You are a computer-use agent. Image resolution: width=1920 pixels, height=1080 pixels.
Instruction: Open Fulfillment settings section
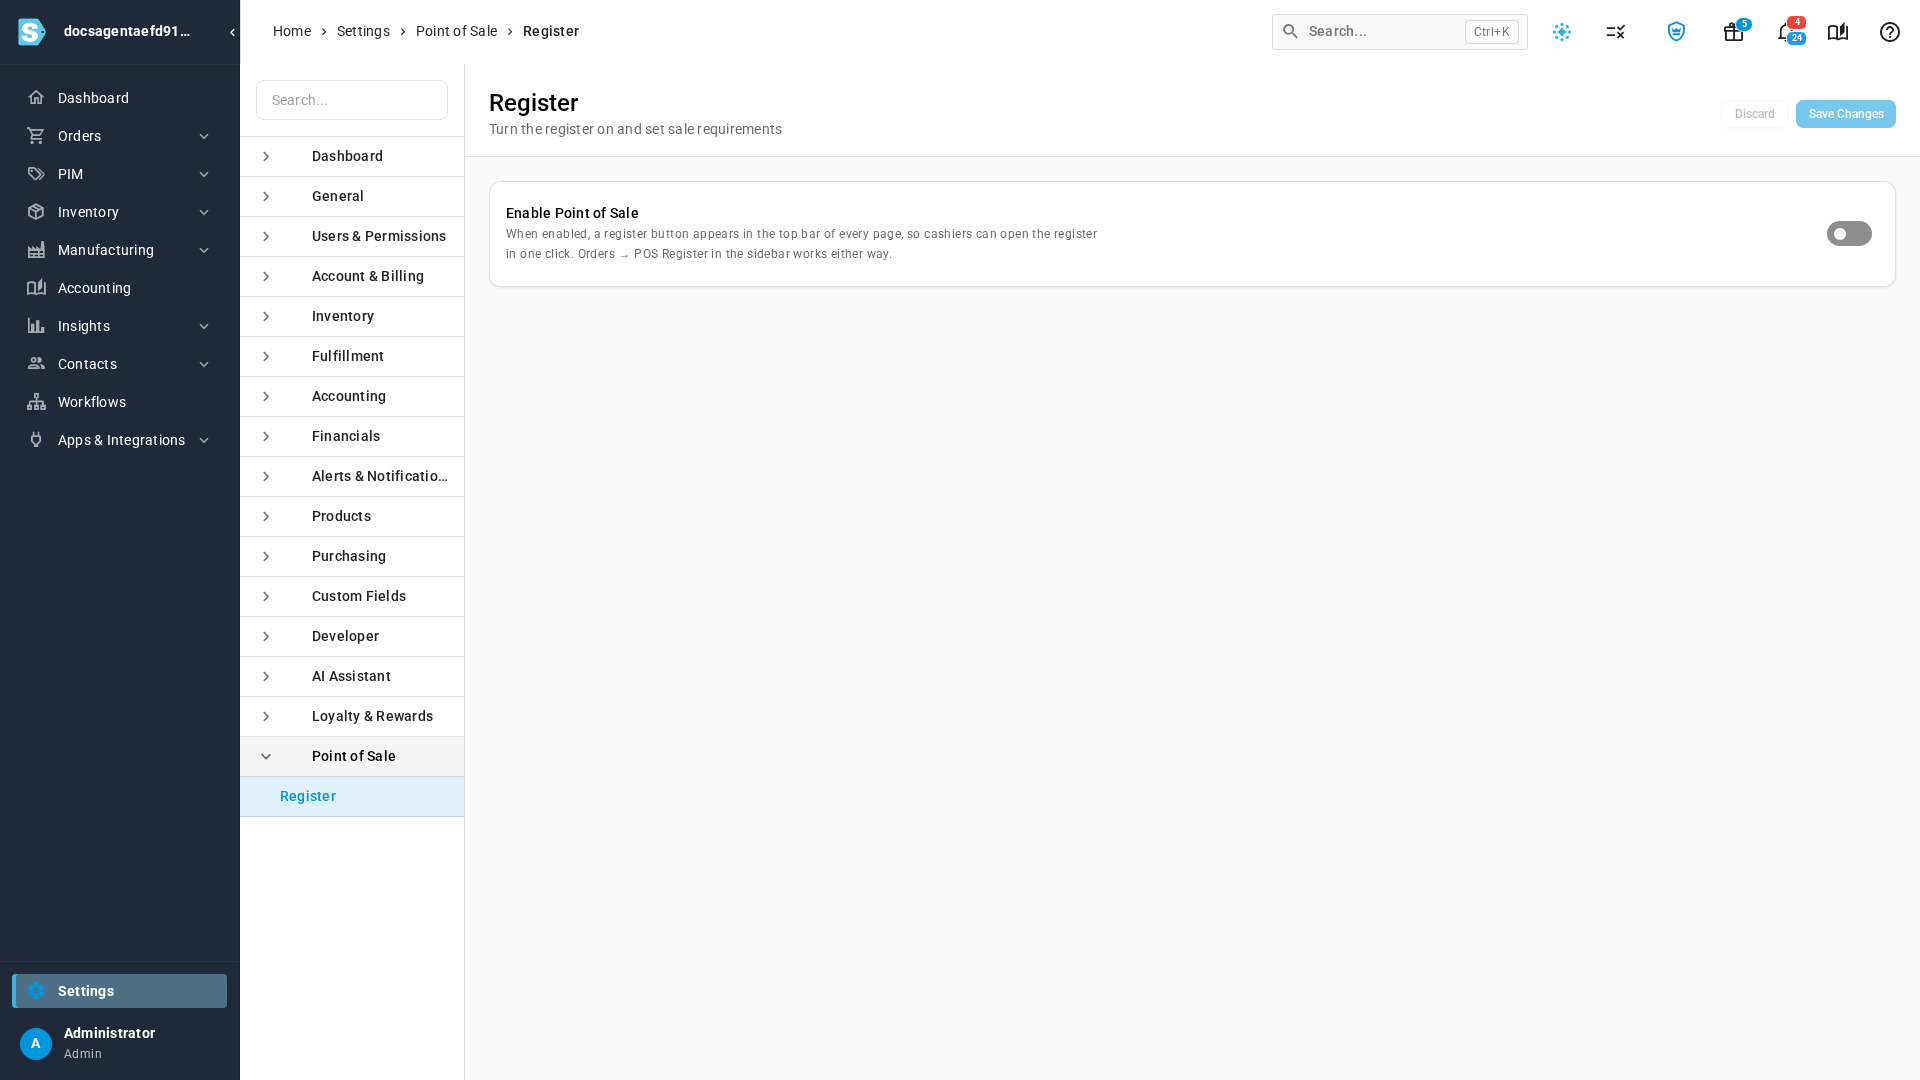352,357
